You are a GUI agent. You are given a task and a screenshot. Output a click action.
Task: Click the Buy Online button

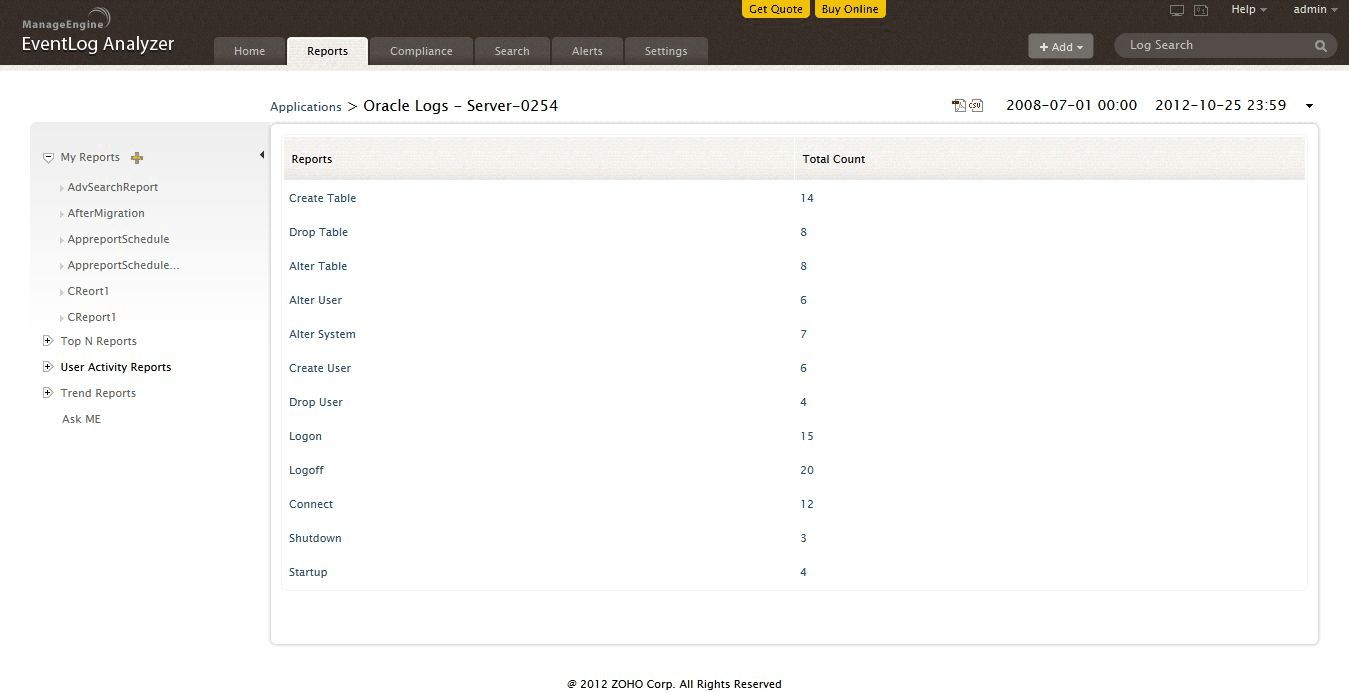[x=850, y=9]
